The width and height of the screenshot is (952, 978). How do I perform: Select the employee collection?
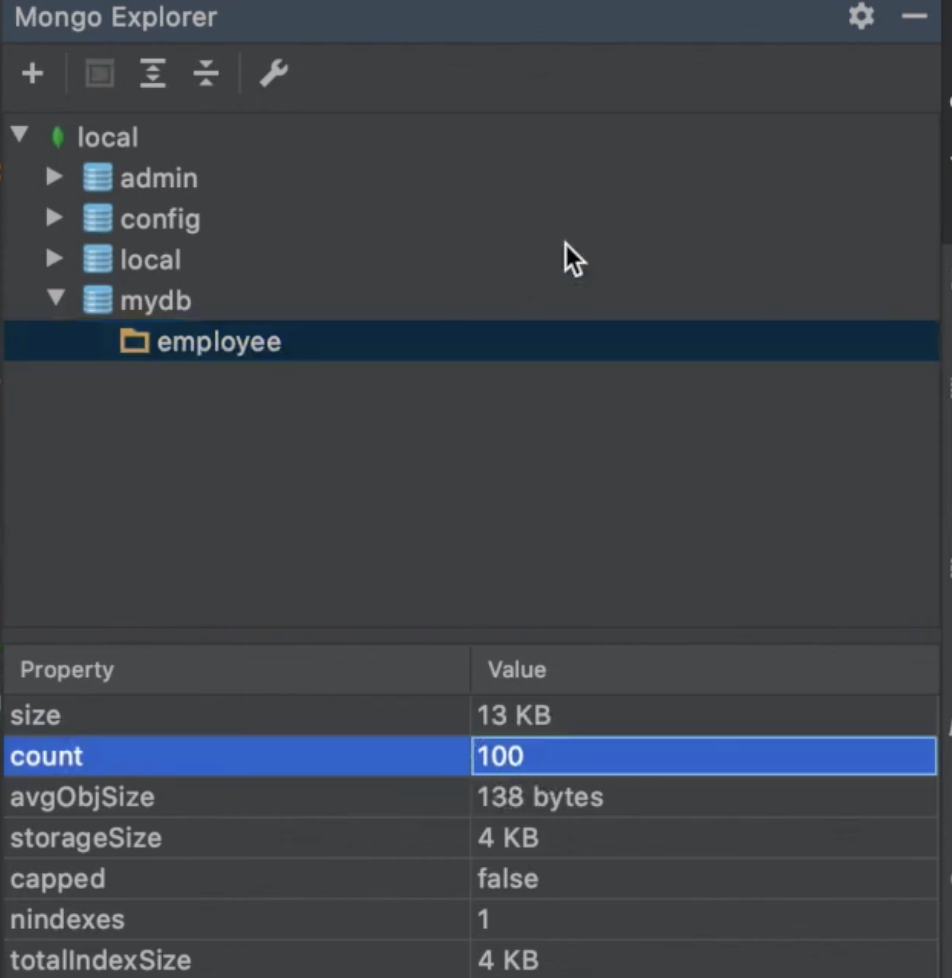point(218,342)
